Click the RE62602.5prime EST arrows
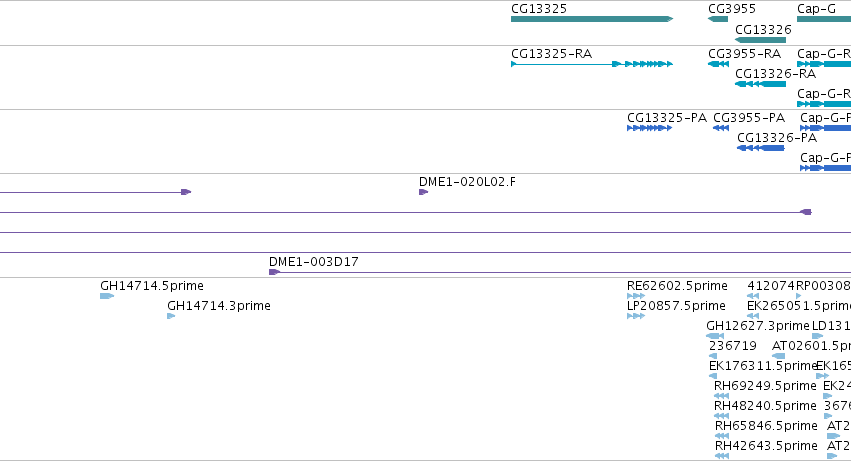The height and width of the screenshot is (461, 851). pyautogui.click(x=636, y=296)
